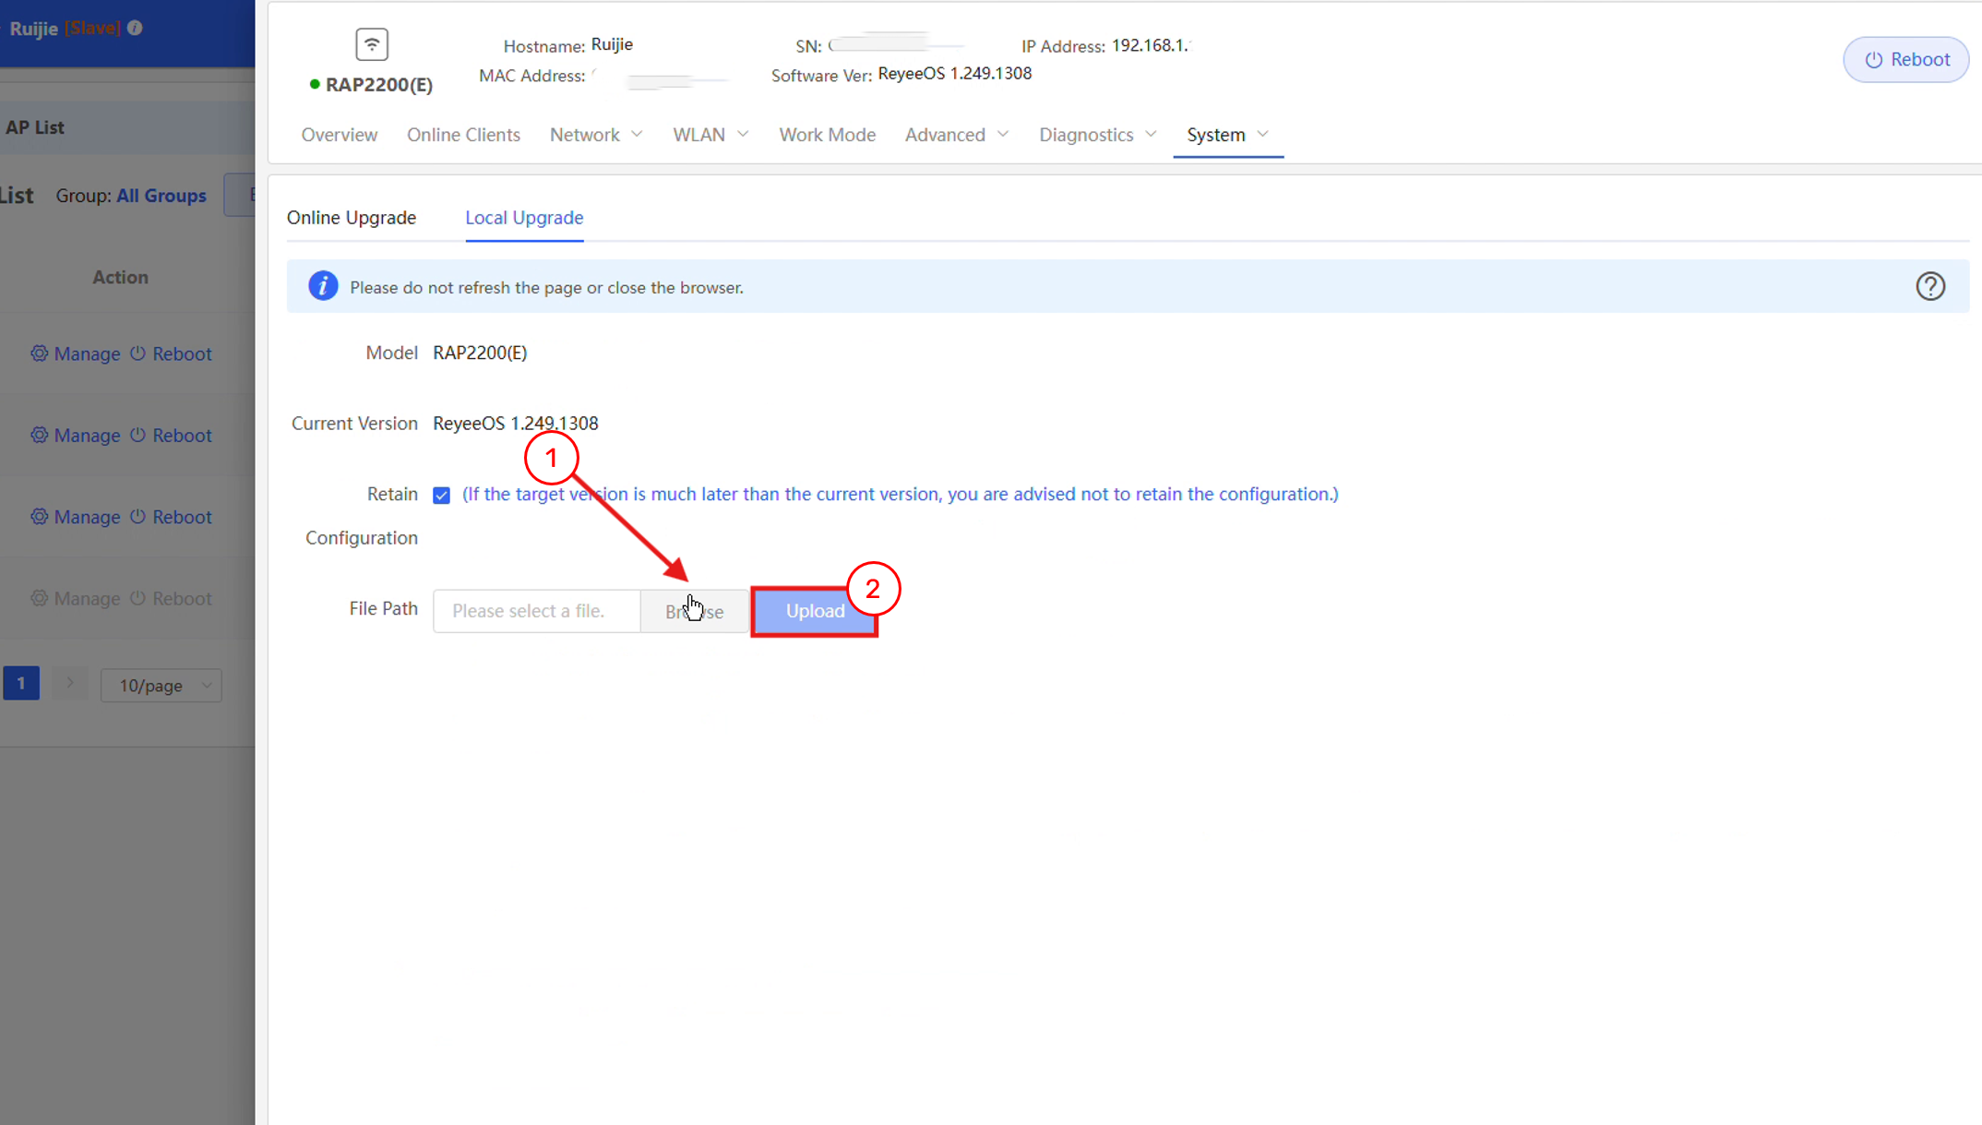Expand the Network menu
This screenshot has width=1982, height=1125.
[x=596, y=135]
